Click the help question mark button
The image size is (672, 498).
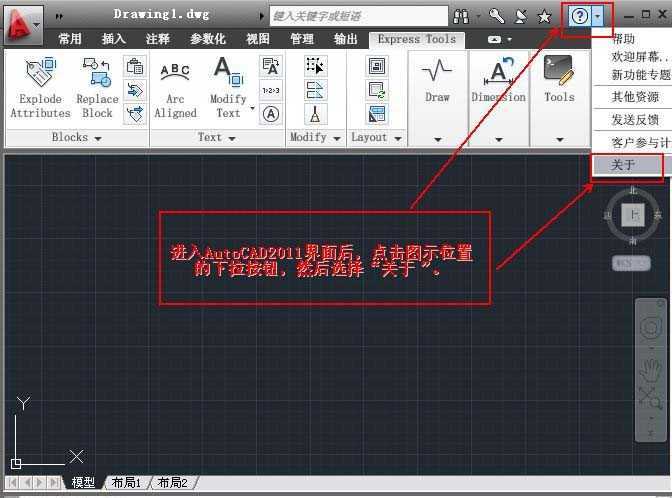click(579, 16)
